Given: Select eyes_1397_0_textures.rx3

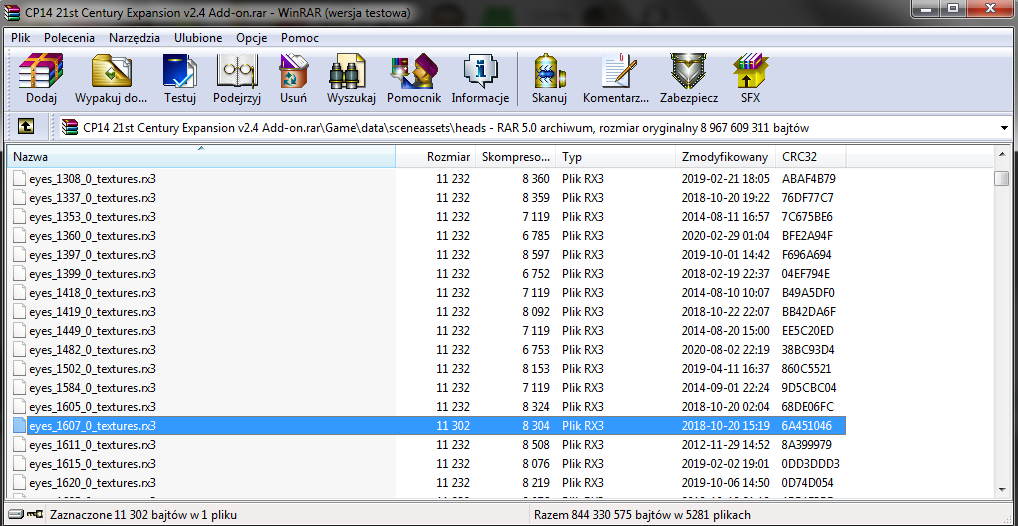Looking at the screenshot, I should [92, 255].
